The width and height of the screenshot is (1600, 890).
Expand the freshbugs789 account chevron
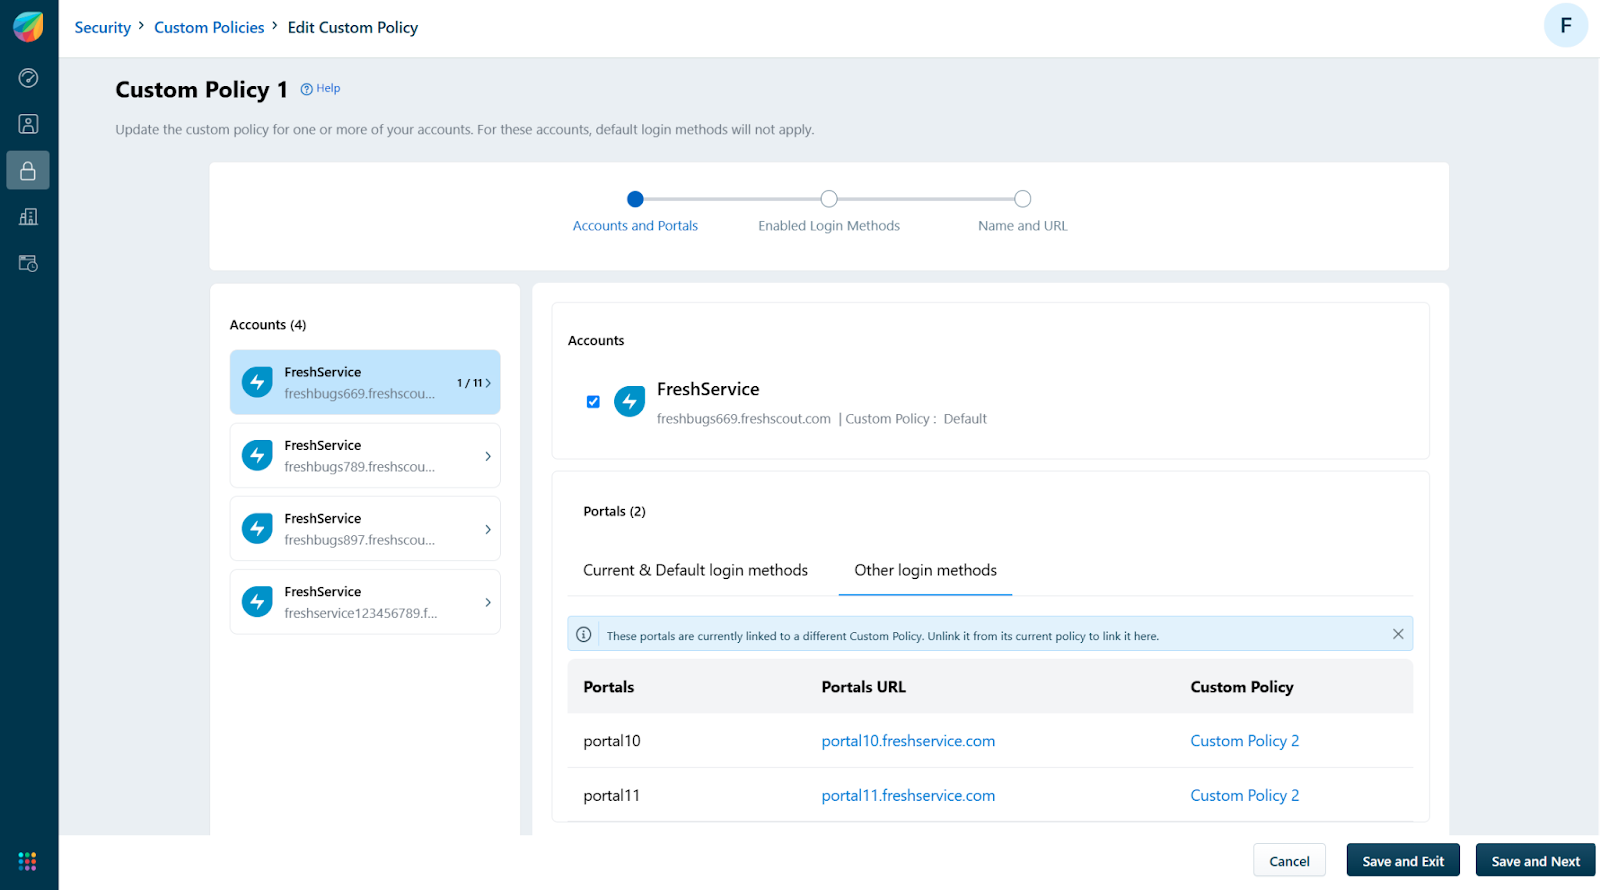pyautogui.click(x=488, y=456)
